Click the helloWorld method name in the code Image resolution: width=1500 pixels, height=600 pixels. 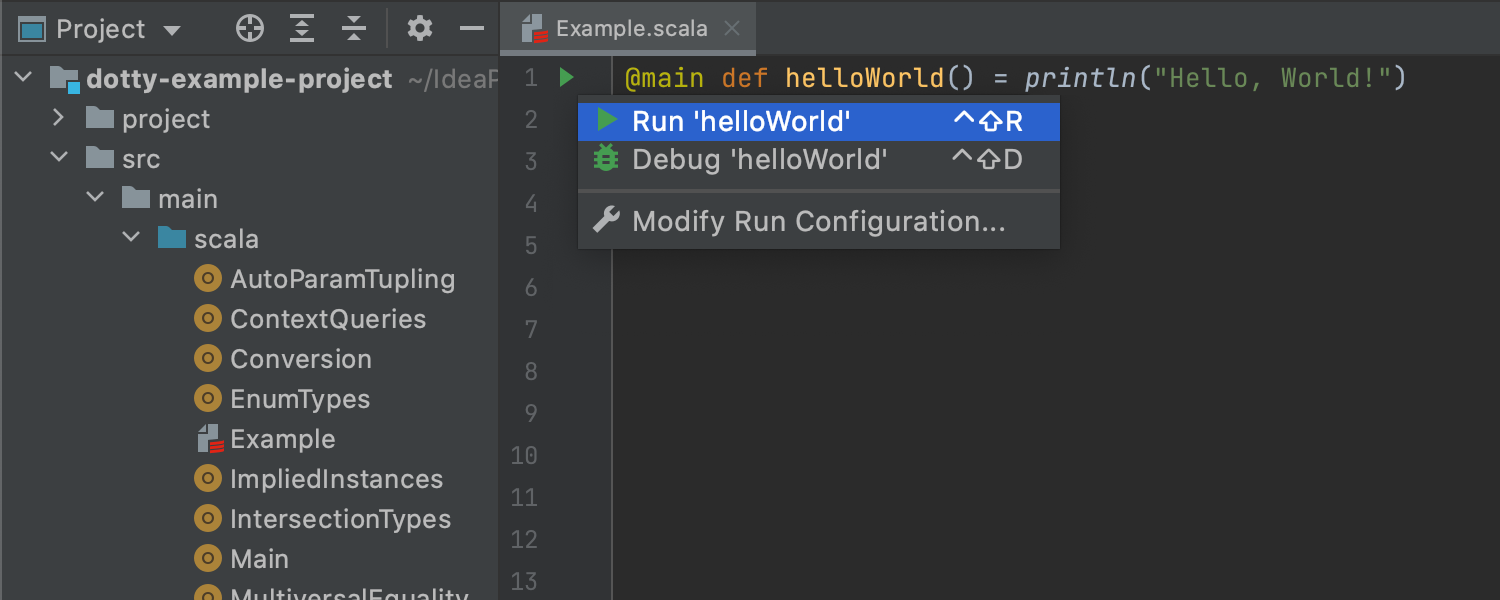[864, 78]
